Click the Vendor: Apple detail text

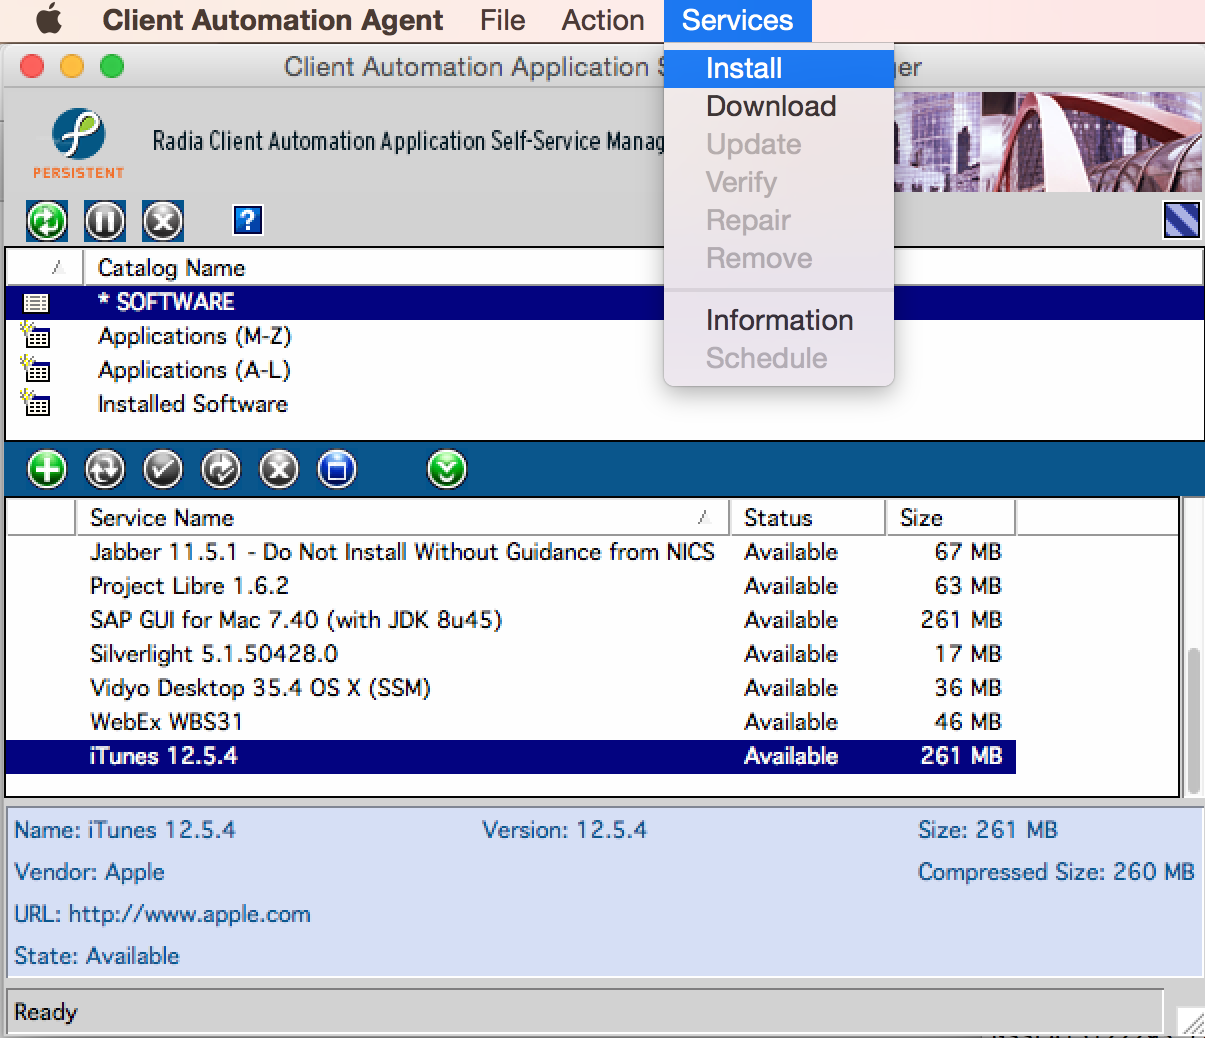coord(89,872)
